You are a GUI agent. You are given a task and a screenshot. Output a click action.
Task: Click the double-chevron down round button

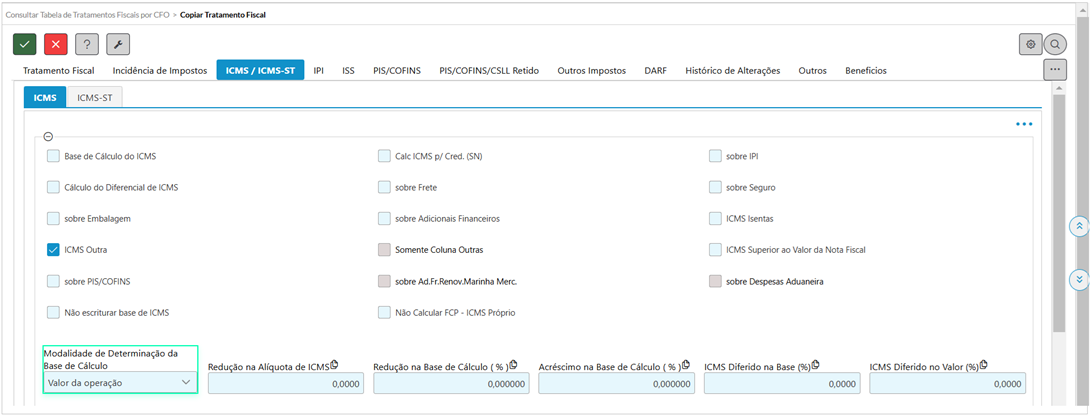(1079, 280)
